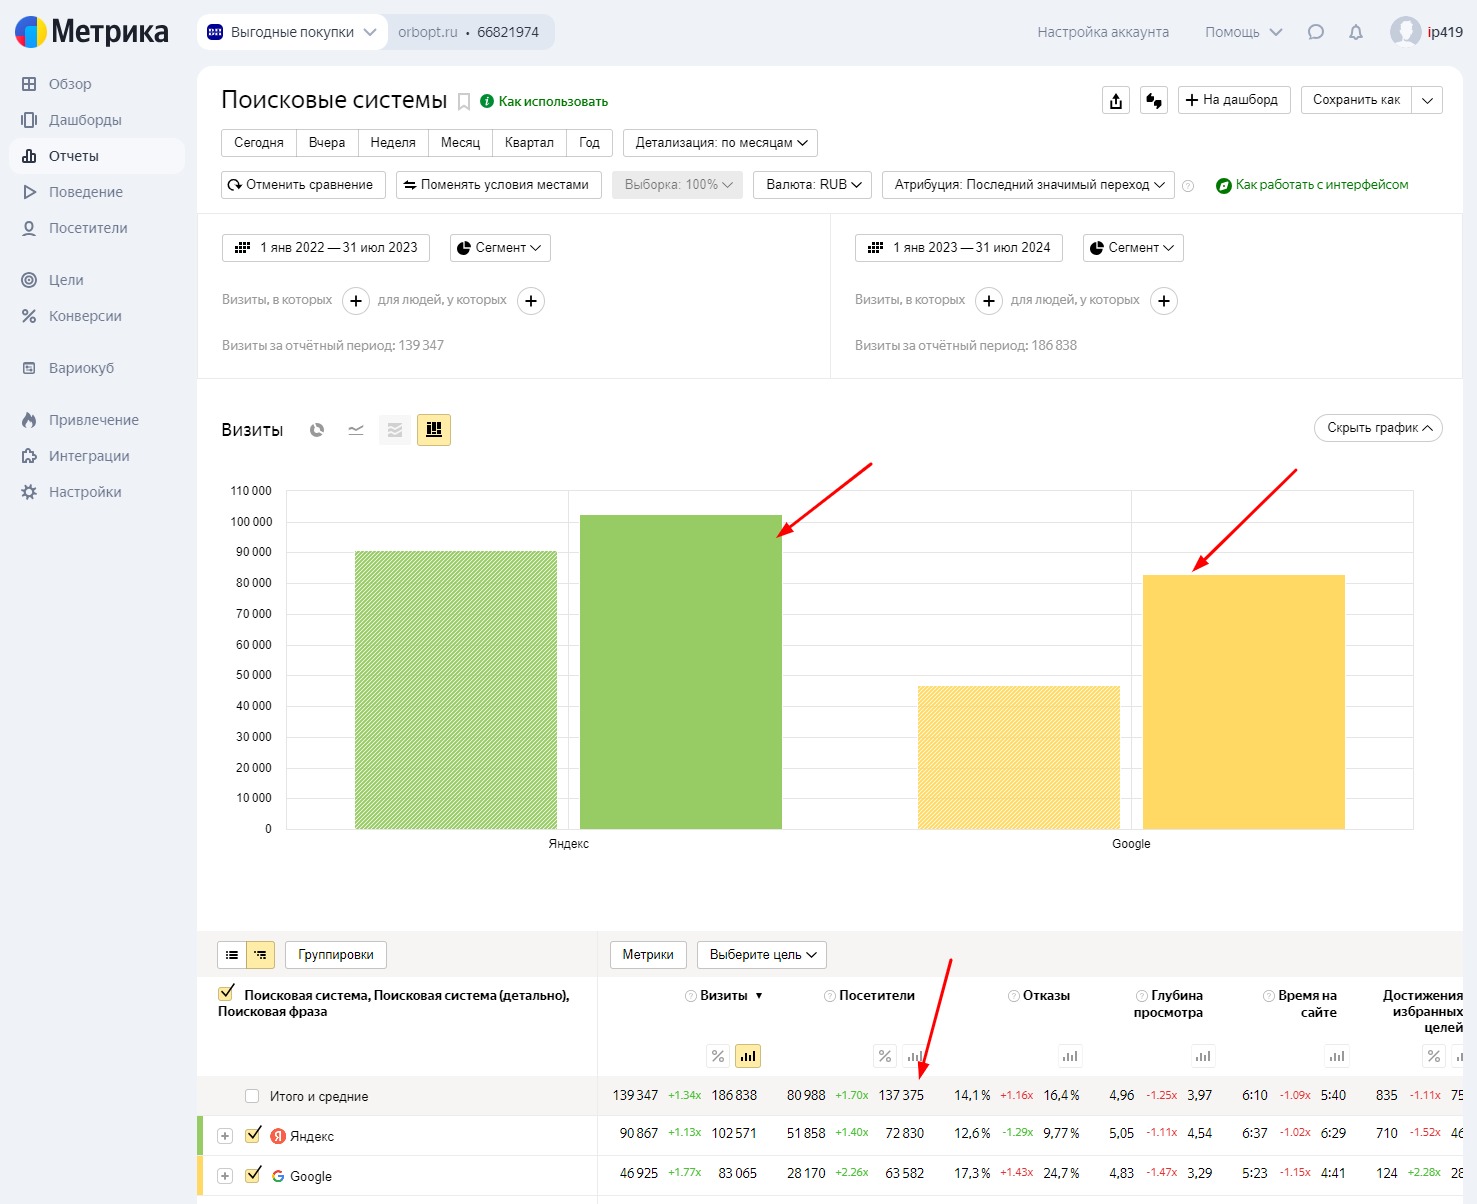
Task: Open Дашборды in the sidebar
Action: 85,120
